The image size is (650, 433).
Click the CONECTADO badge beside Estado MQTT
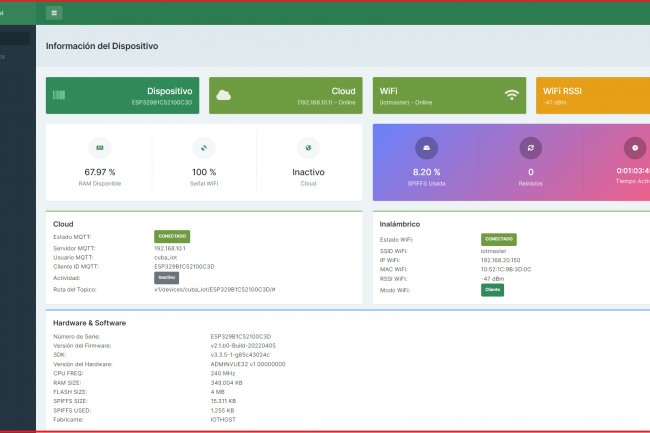pyautogui.click(x=172, y=236)
